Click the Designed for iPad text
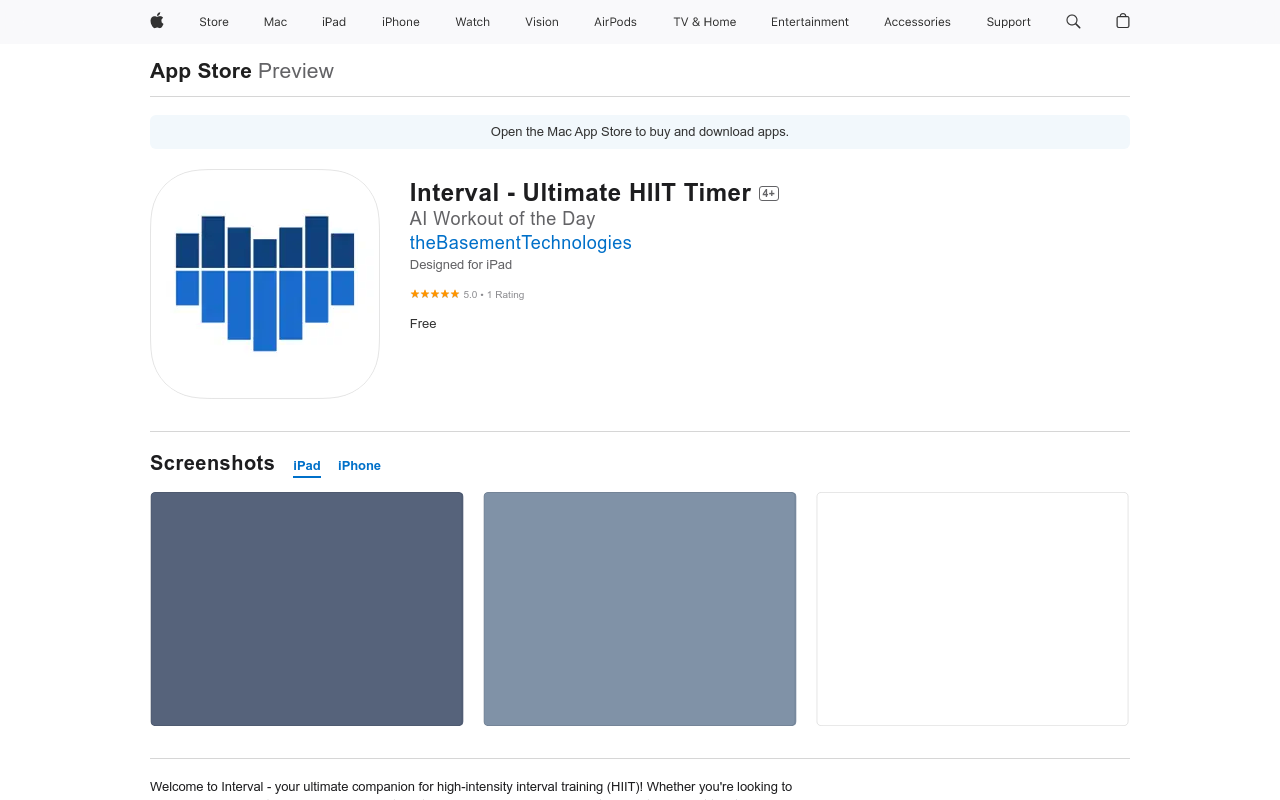The image size is (1280, 800). click(x=461, y=265)
